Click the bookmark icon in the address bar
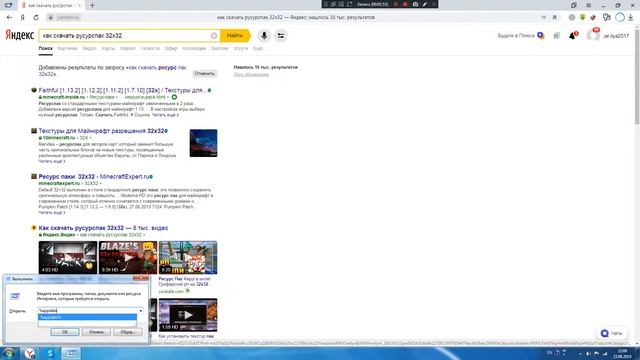This screenshot has height=360, width=640. 555,18
